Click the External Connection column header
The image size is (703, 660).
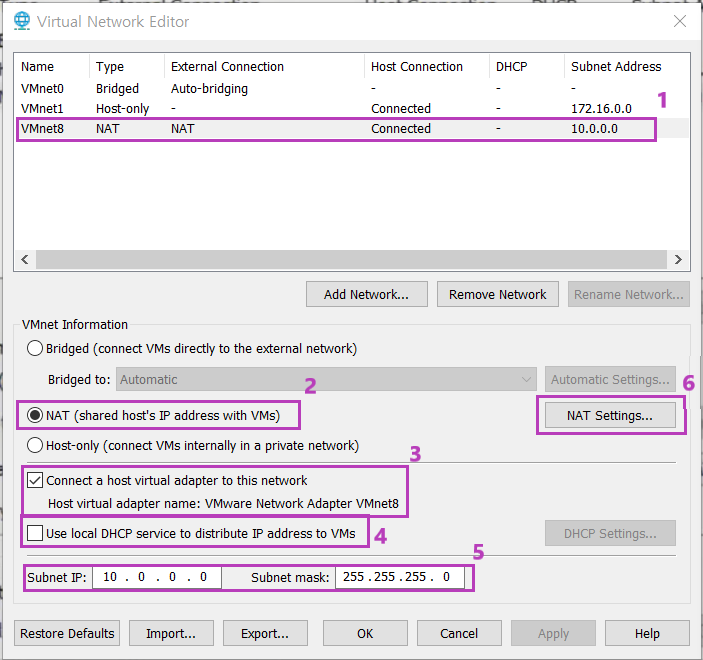point(265,66)
